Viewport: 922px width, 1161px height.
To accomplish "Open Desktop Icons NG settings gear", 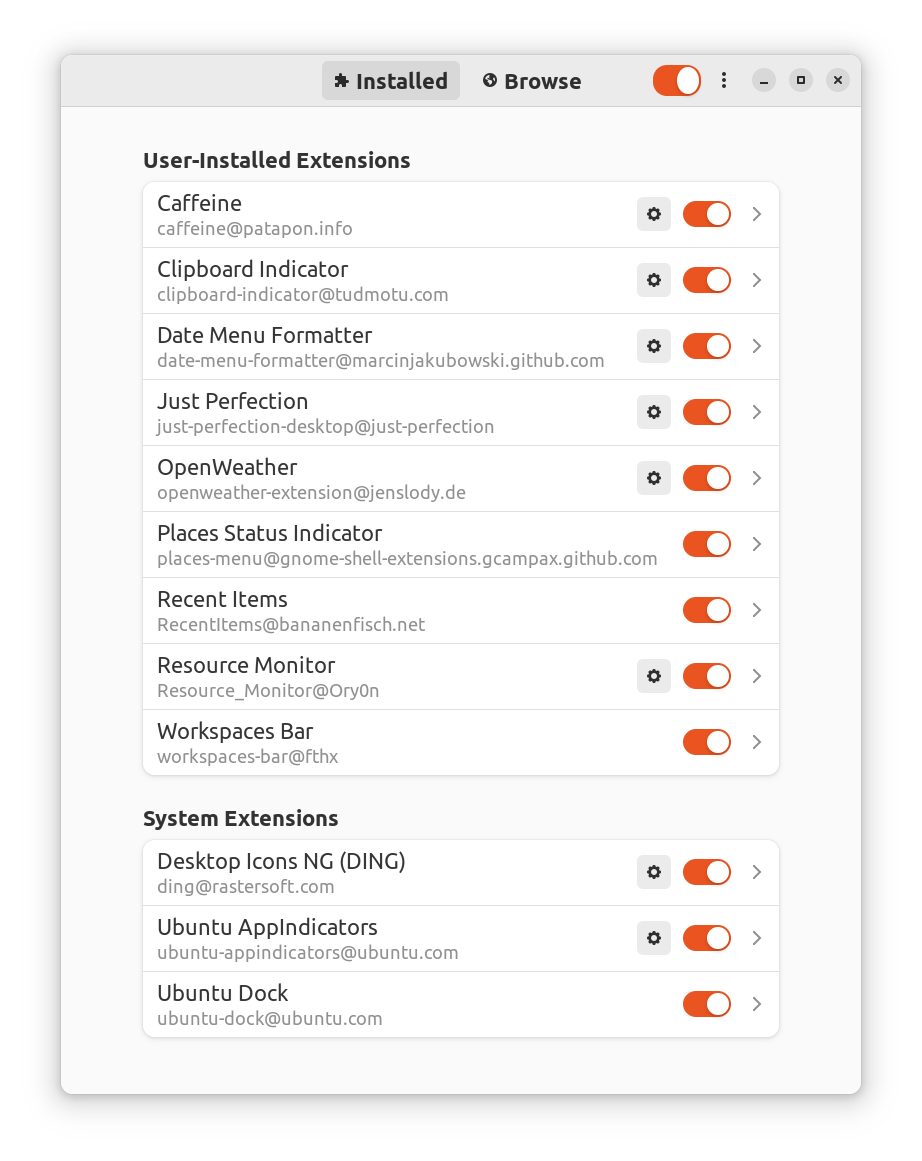I will tap(653, 872).
